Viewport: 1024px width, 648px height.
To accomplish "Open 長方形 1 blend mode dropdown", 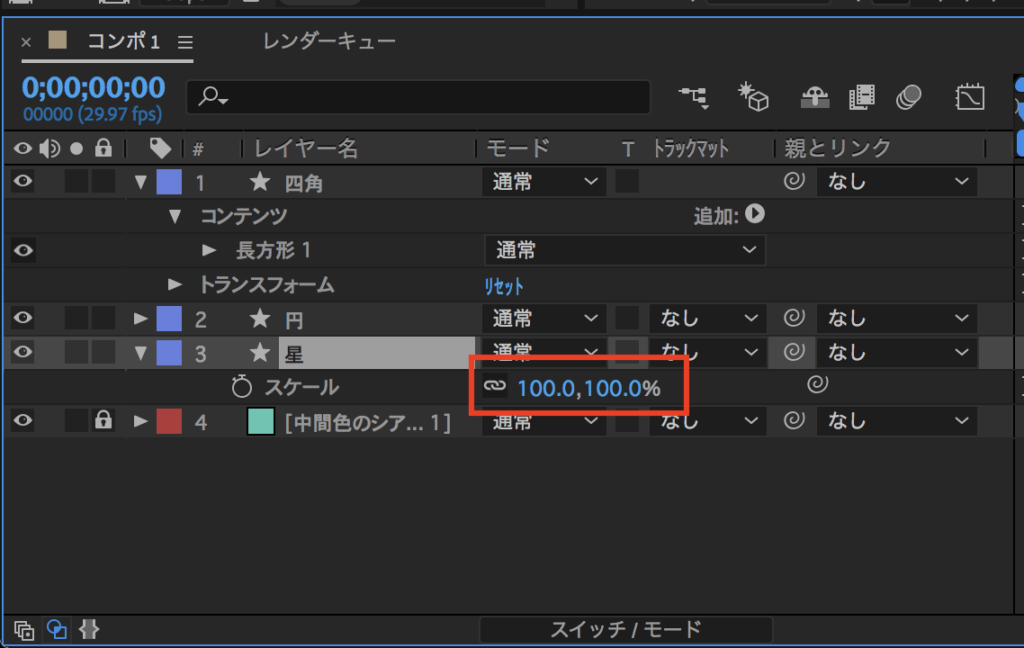I will point(625,250).
